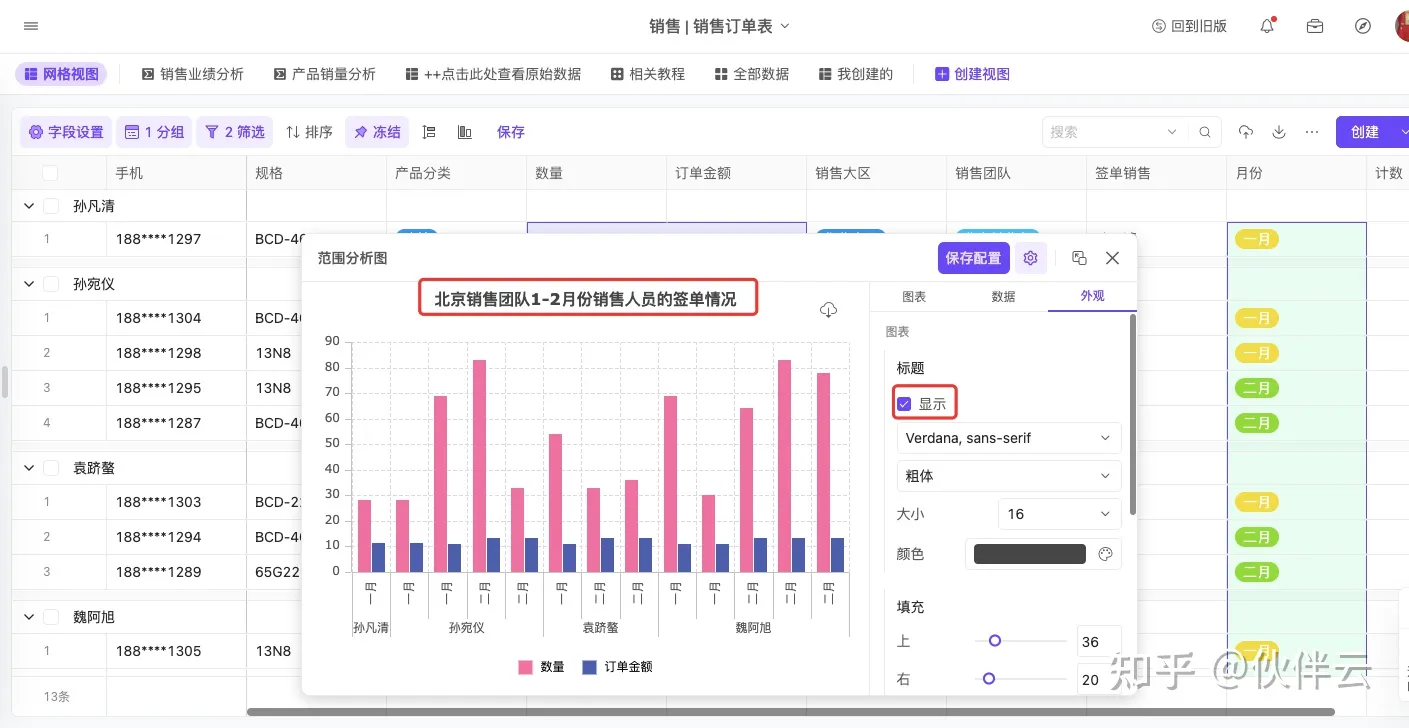
Task: Click the search magnifier icon
Action: click(1205, 132)
